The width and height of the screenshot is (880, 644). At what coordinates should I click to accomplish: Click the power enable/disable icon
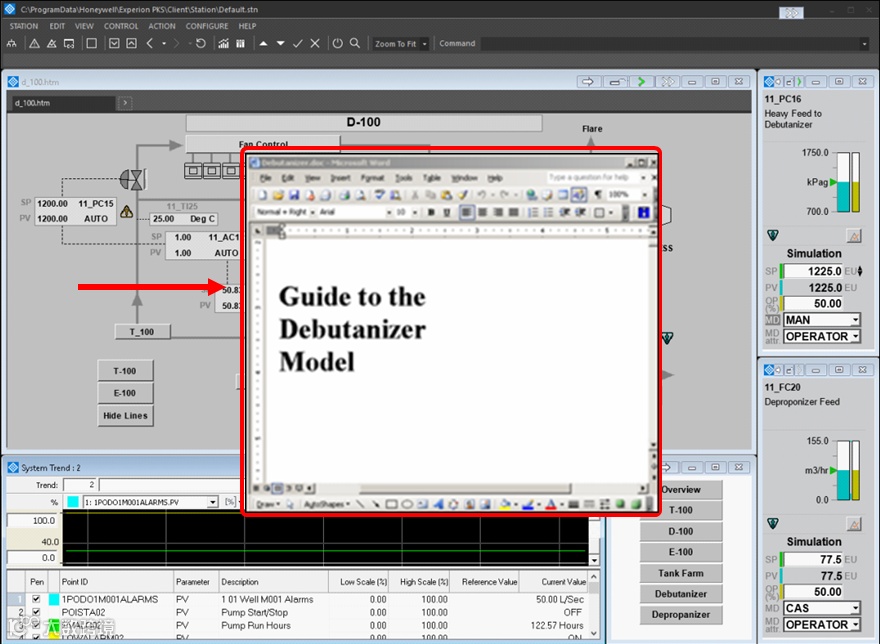(337, 43)
